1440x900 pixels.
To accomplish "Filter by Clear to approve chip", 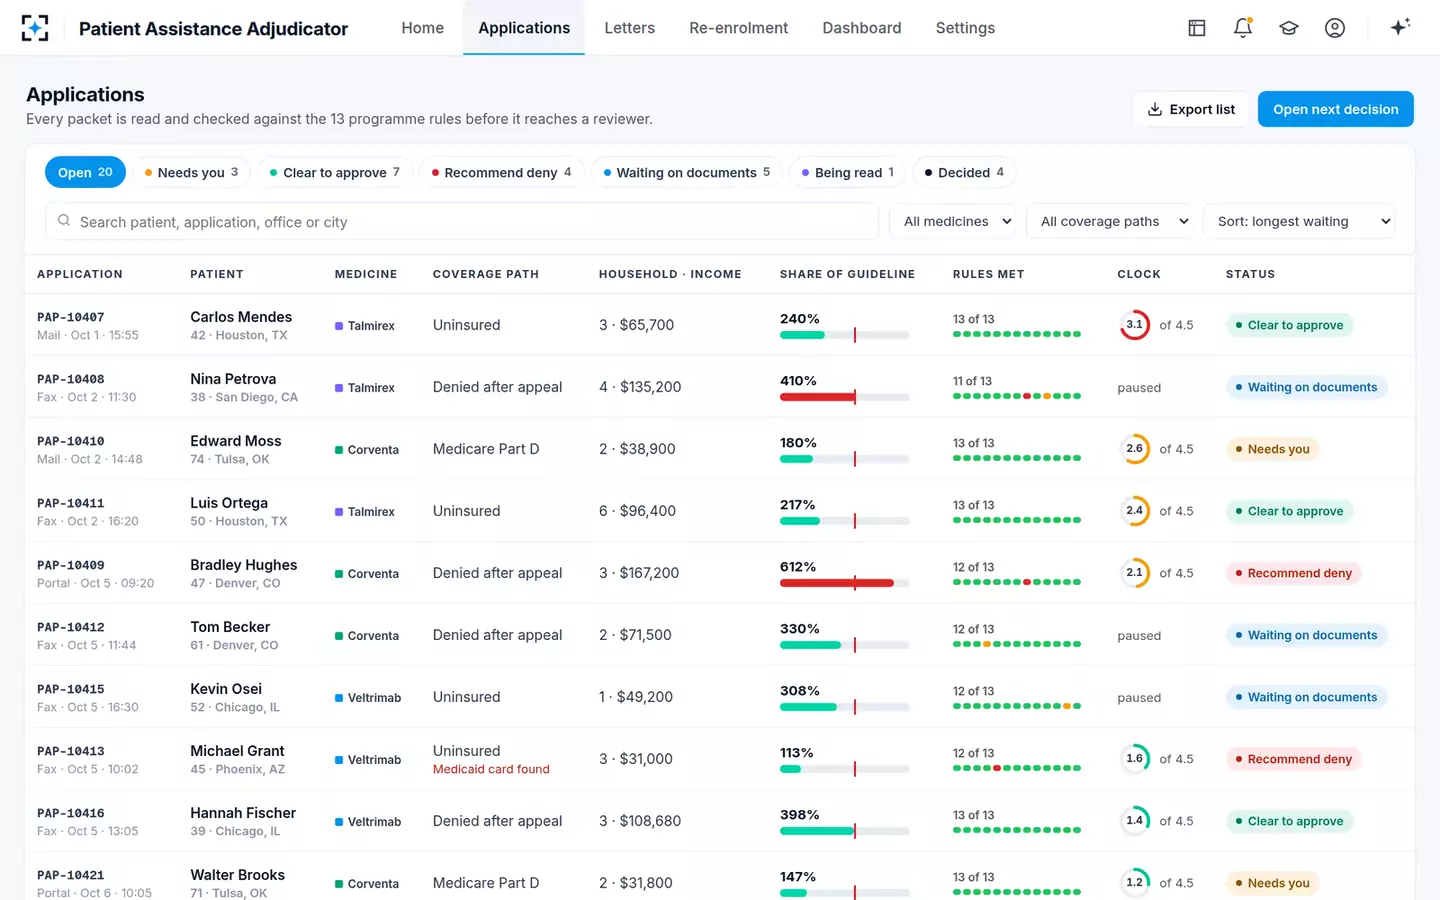I will [x=335, y=172].
